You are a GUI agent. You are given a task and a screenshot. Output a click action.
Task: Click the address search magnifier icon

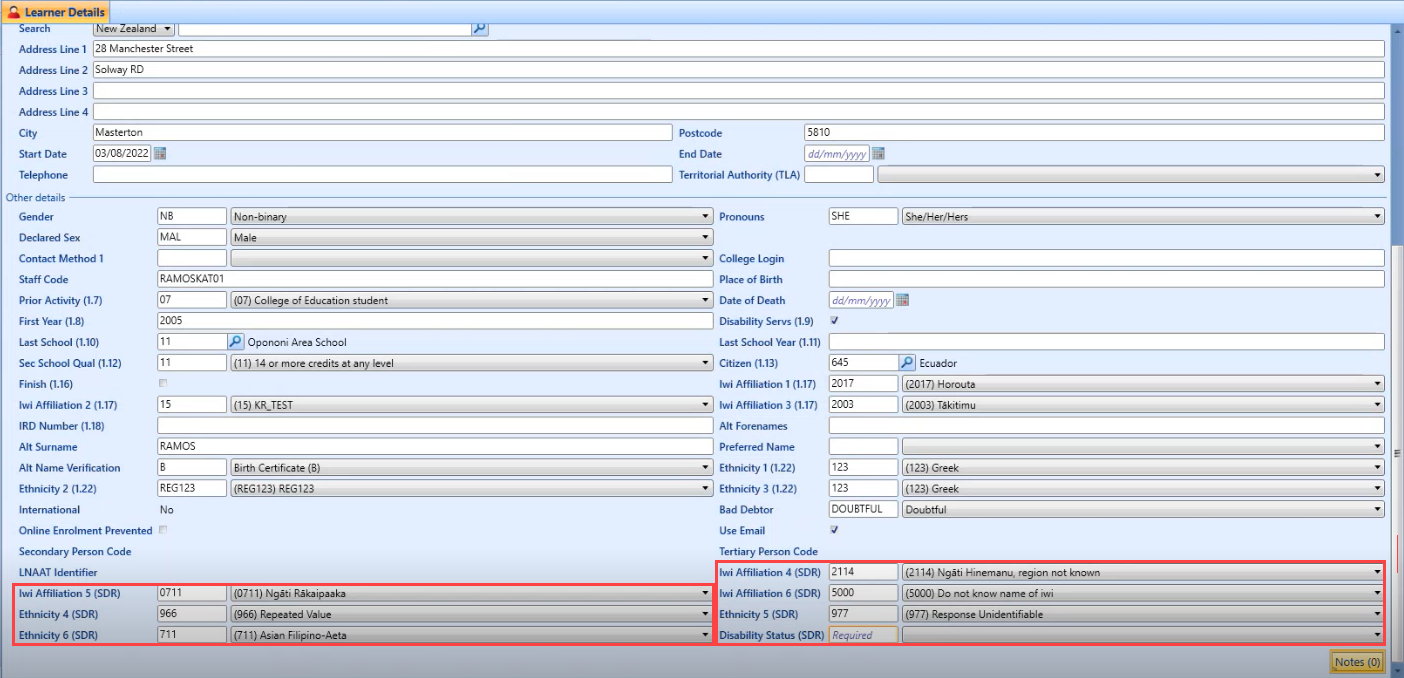(x=480, y=29)
